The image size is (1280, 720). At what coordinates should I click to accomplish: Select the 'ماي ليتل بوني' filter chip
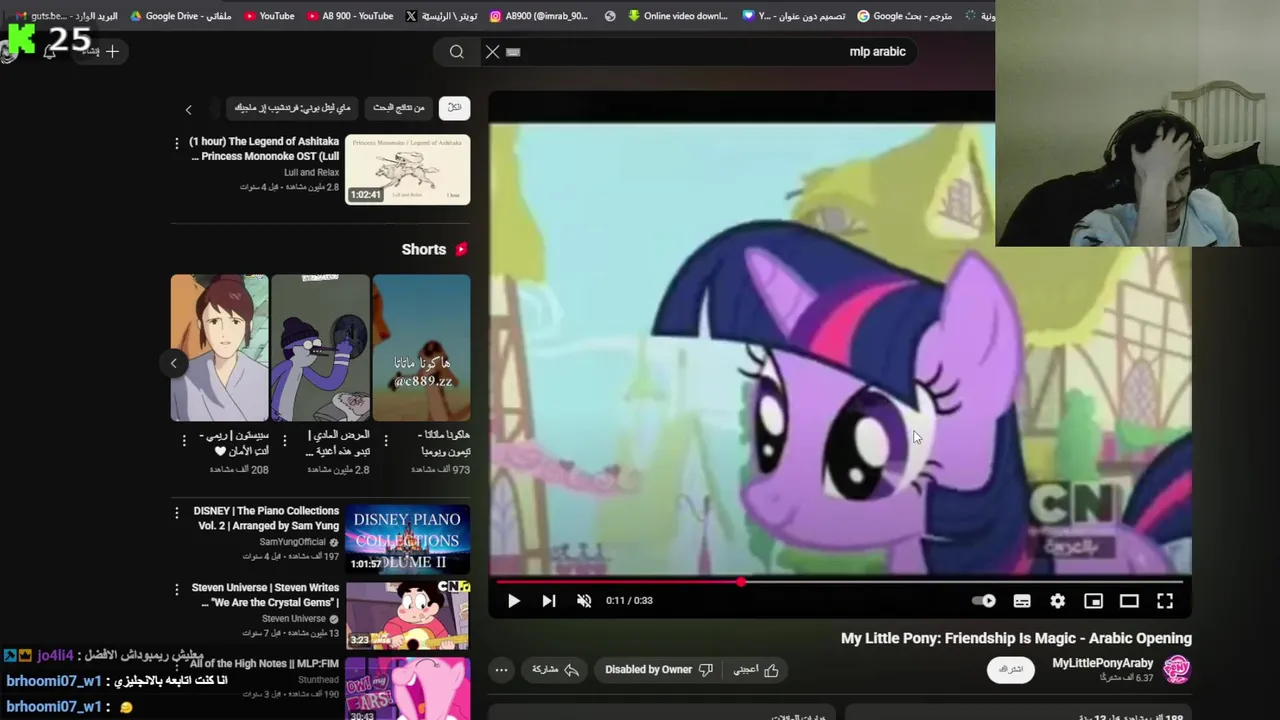(292, 108)
